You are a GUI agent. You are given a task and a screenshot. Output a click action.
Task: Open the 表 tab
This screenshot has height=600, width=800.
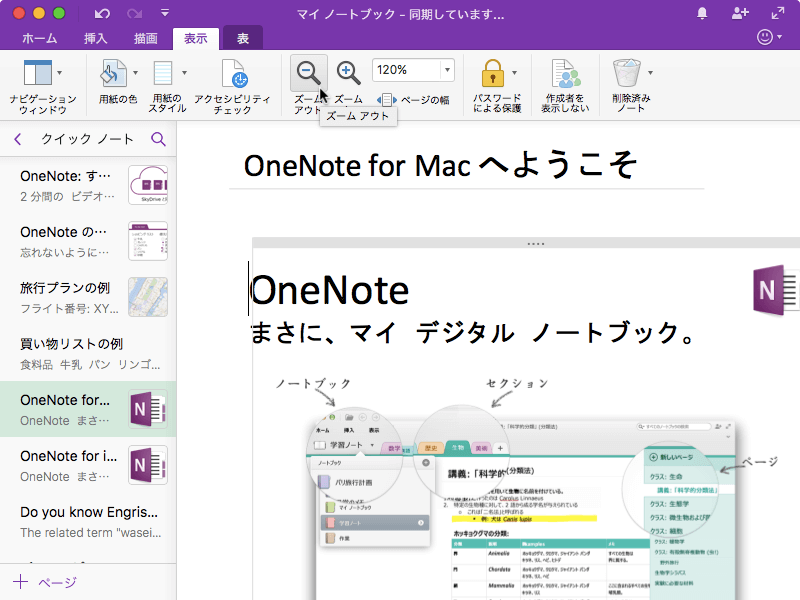(x=243, y=38)
